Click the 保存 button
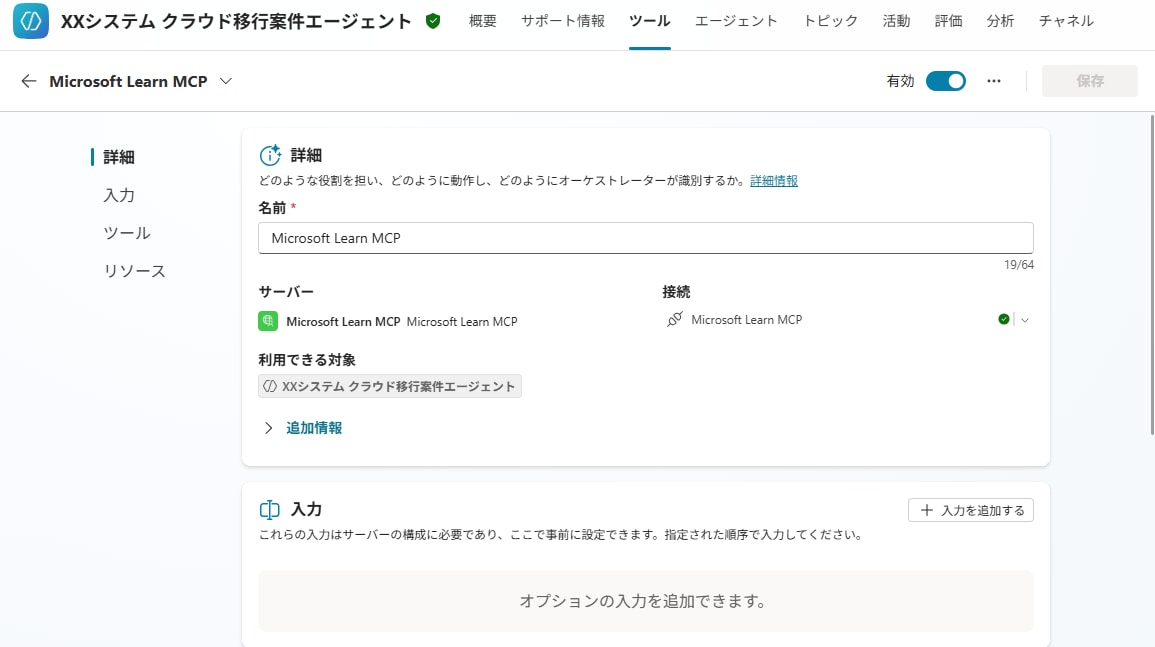 tap(1089, 81)
